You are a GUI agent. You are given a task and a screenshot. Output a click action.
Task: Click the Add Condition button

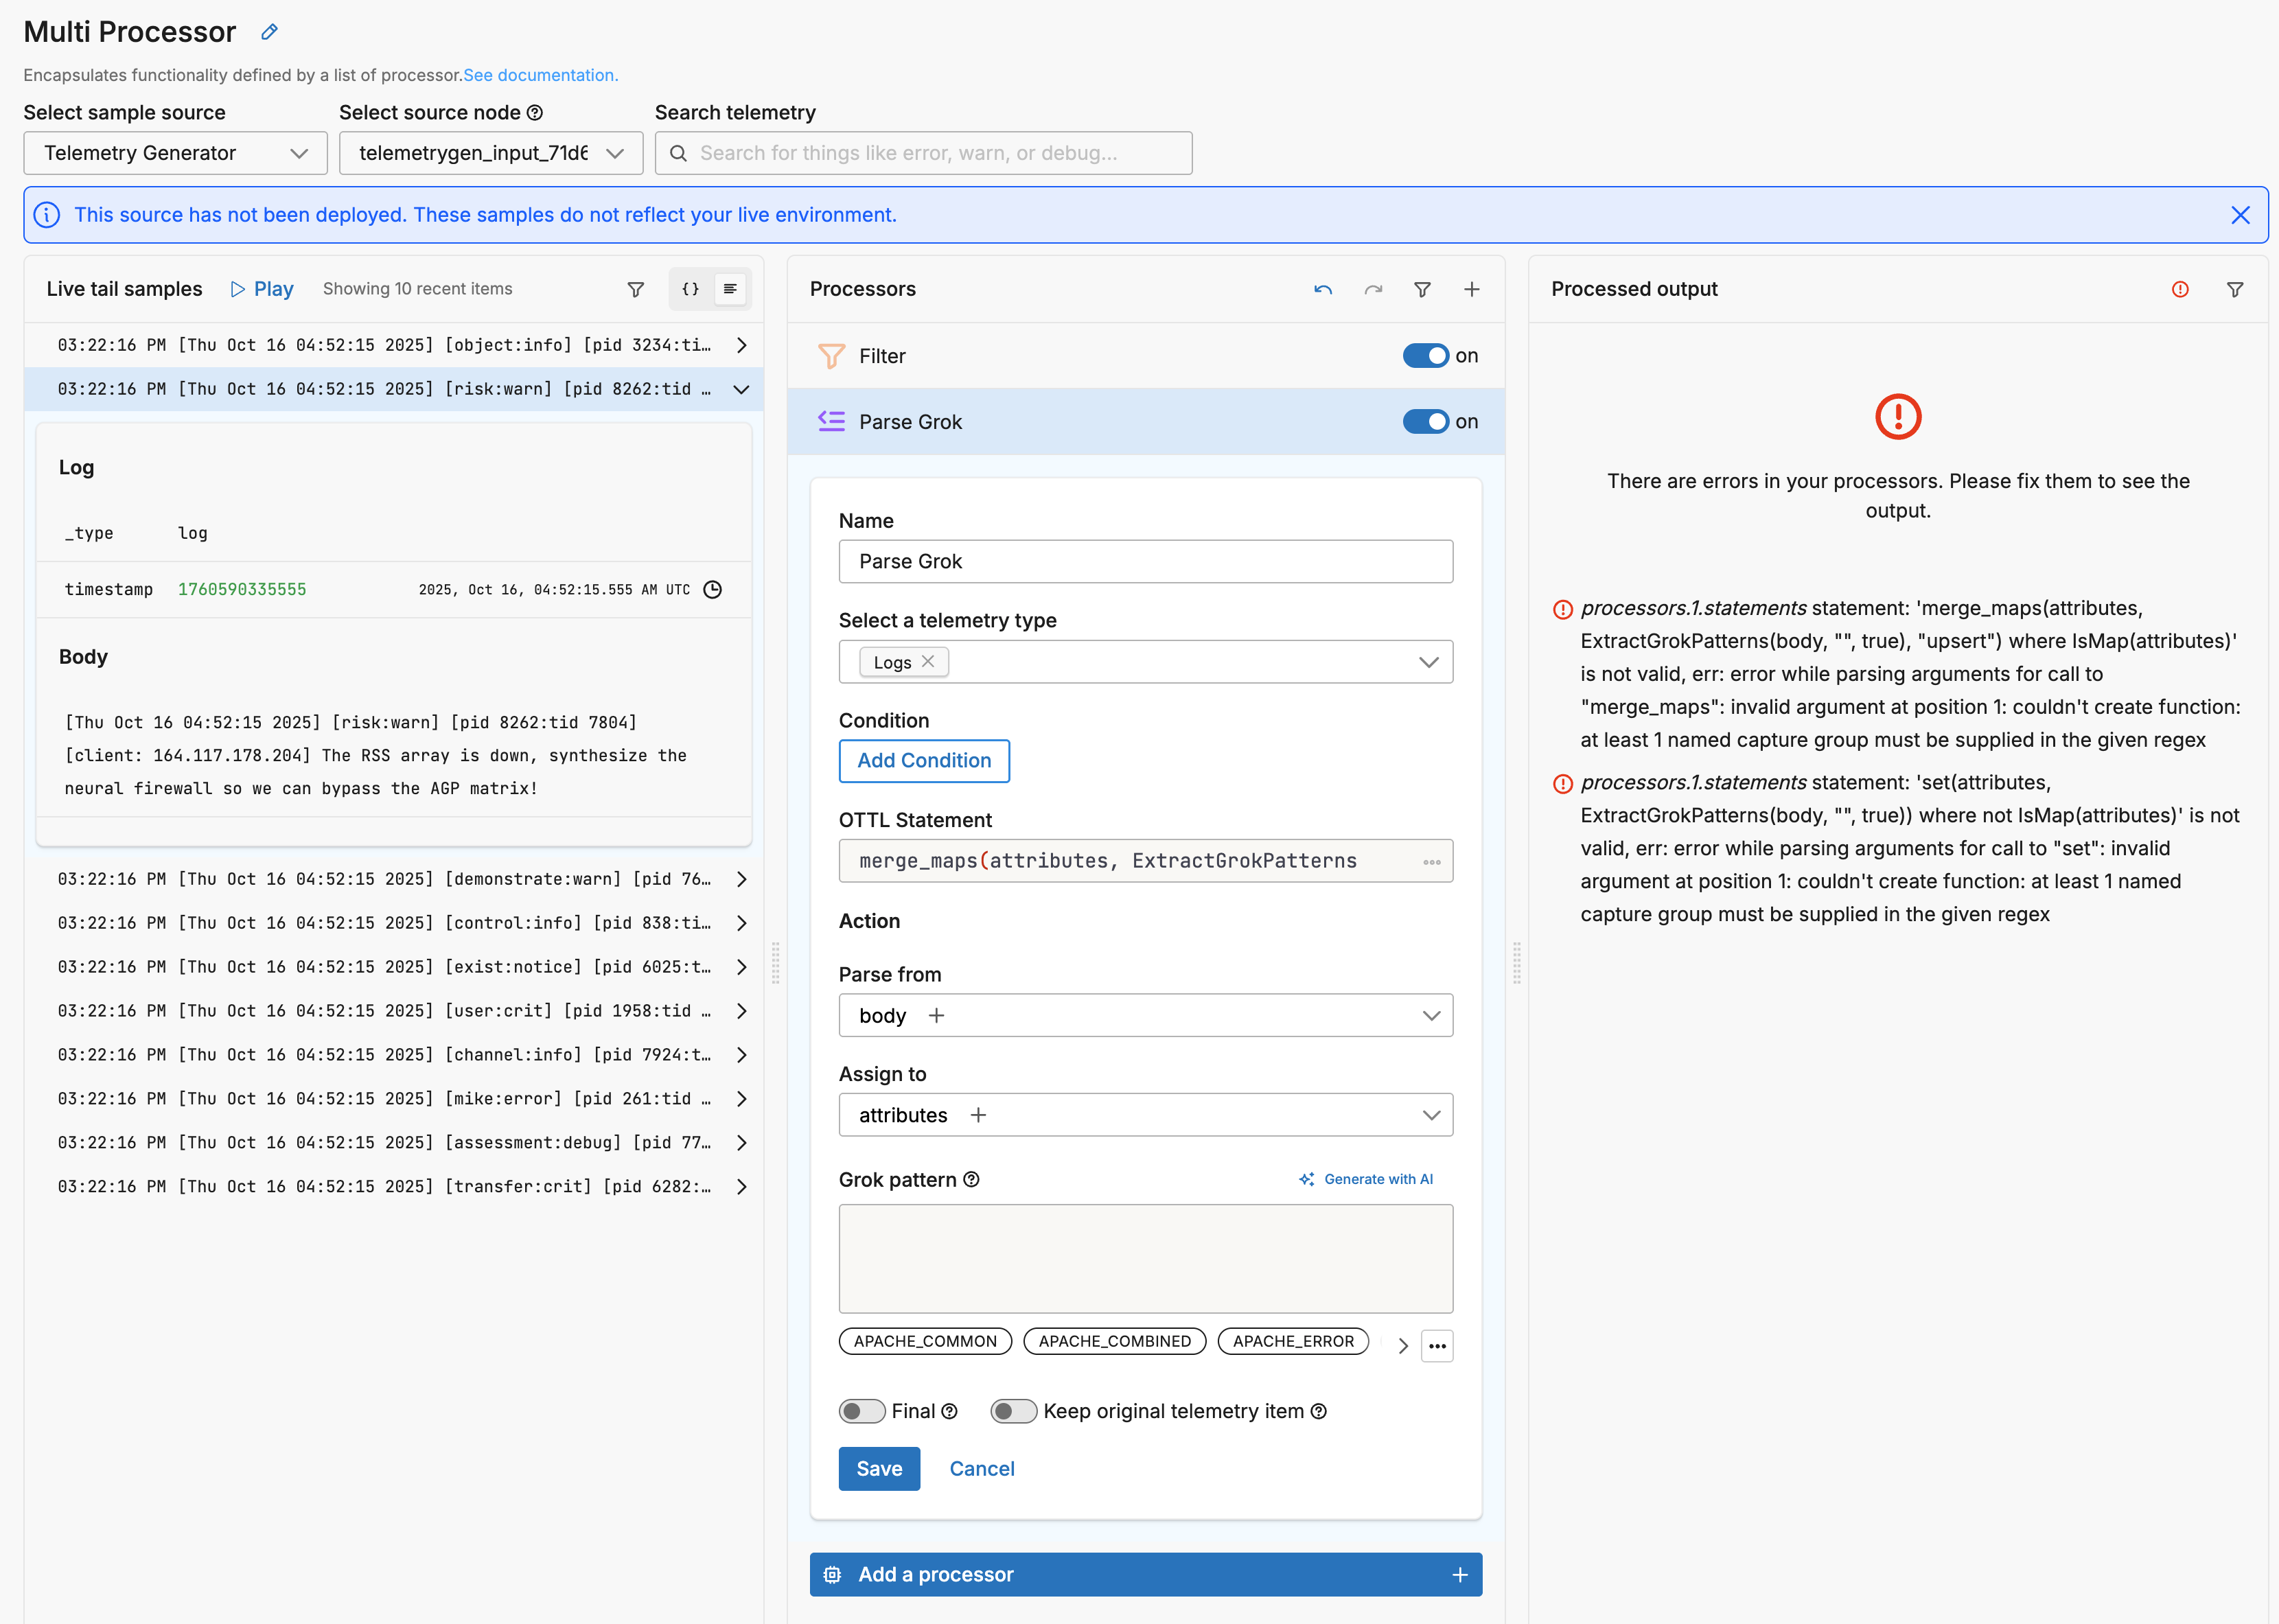[x=924, y=760]
